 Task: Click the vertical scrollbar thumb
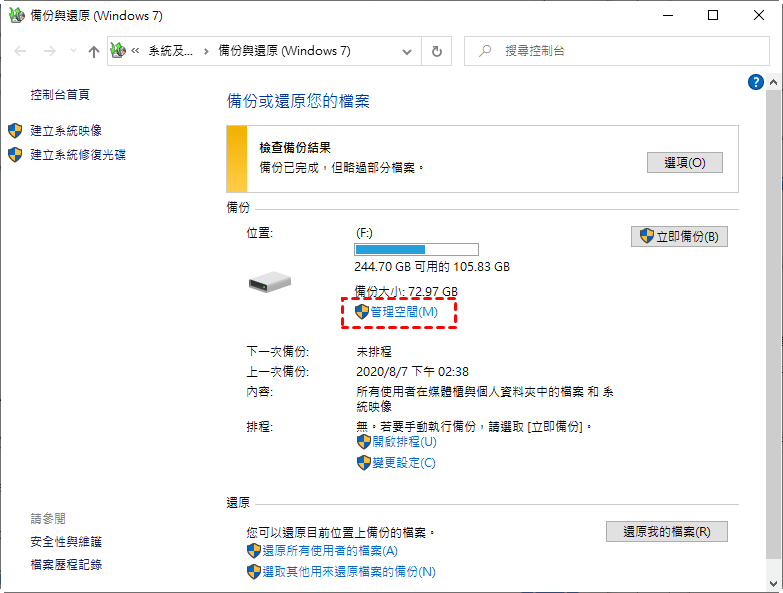(x=773, y=324)
